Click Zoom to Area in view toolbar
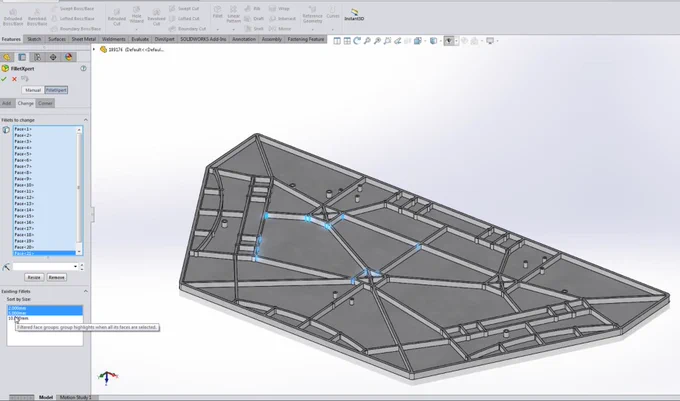 point(377,41)
